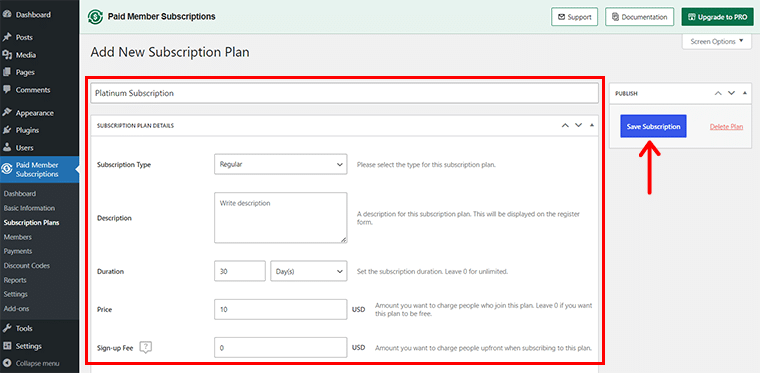Open Reports submenu item
The image size is (760, 373).
(15, 280)
